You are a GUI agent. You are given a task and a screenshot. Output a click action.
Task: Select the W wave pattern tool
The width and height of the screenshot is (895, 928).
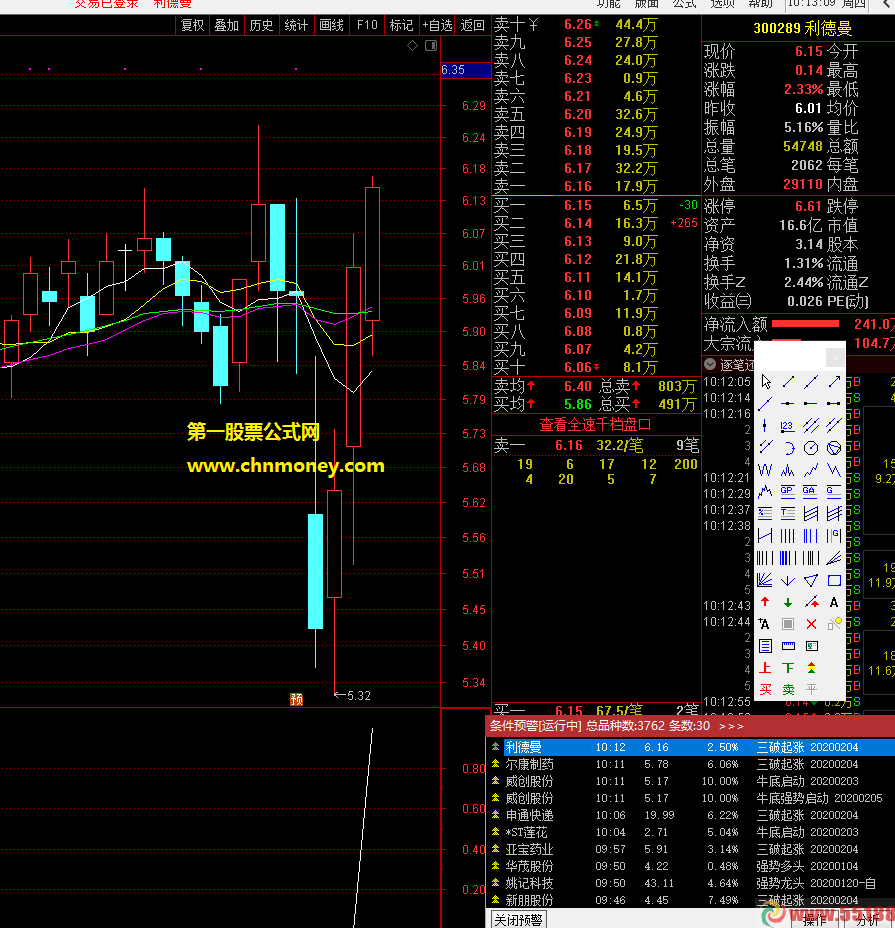coord(765,470)
